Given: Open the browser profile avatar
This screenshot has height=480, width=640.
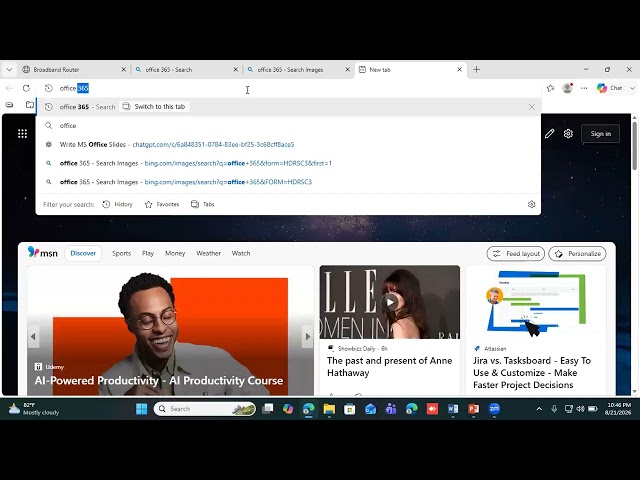Looking at the screenshot, I should [x=567, y=88].
